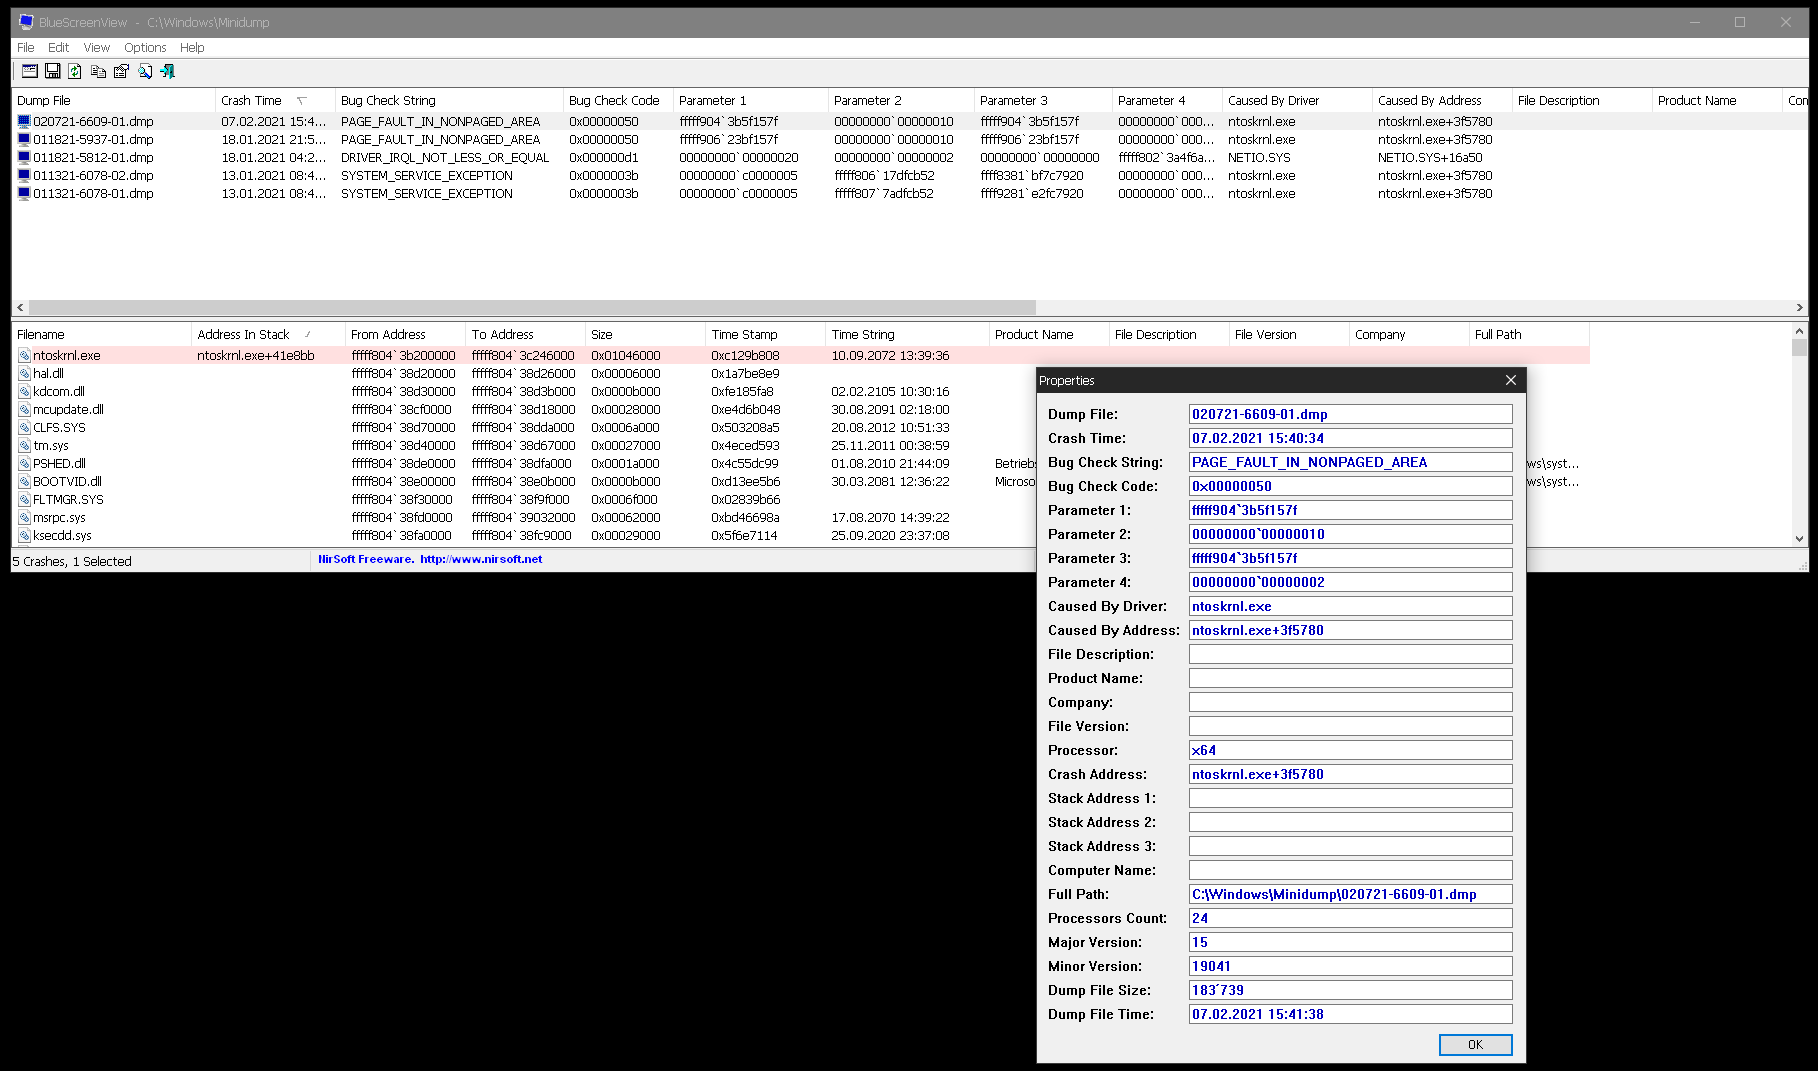The width and height of the screenshot is (1818, 1071).
Task: Click the CLFS.SYS file icon
Action: click(x=24, y=427)
